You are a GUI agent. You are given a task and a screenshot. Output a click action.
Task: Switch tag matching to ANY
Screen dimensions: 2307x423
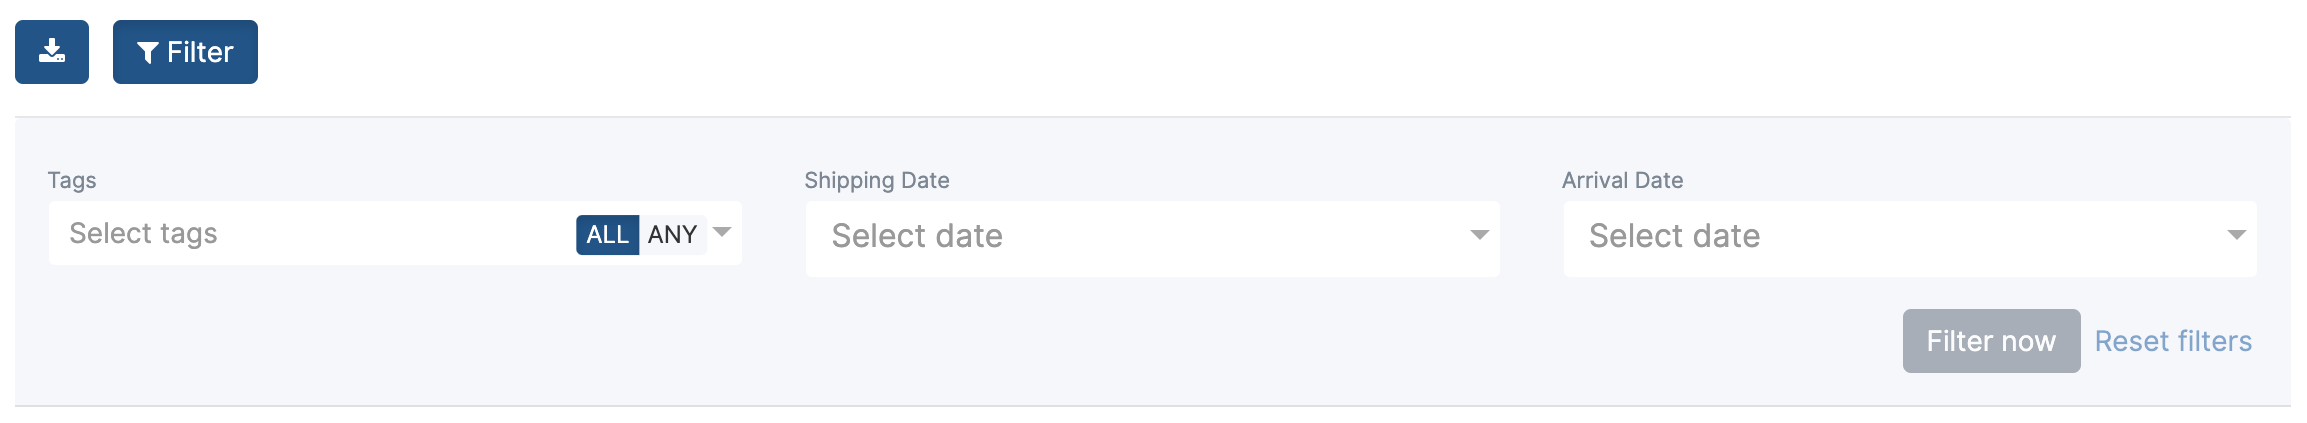click(x=672, y=234)
